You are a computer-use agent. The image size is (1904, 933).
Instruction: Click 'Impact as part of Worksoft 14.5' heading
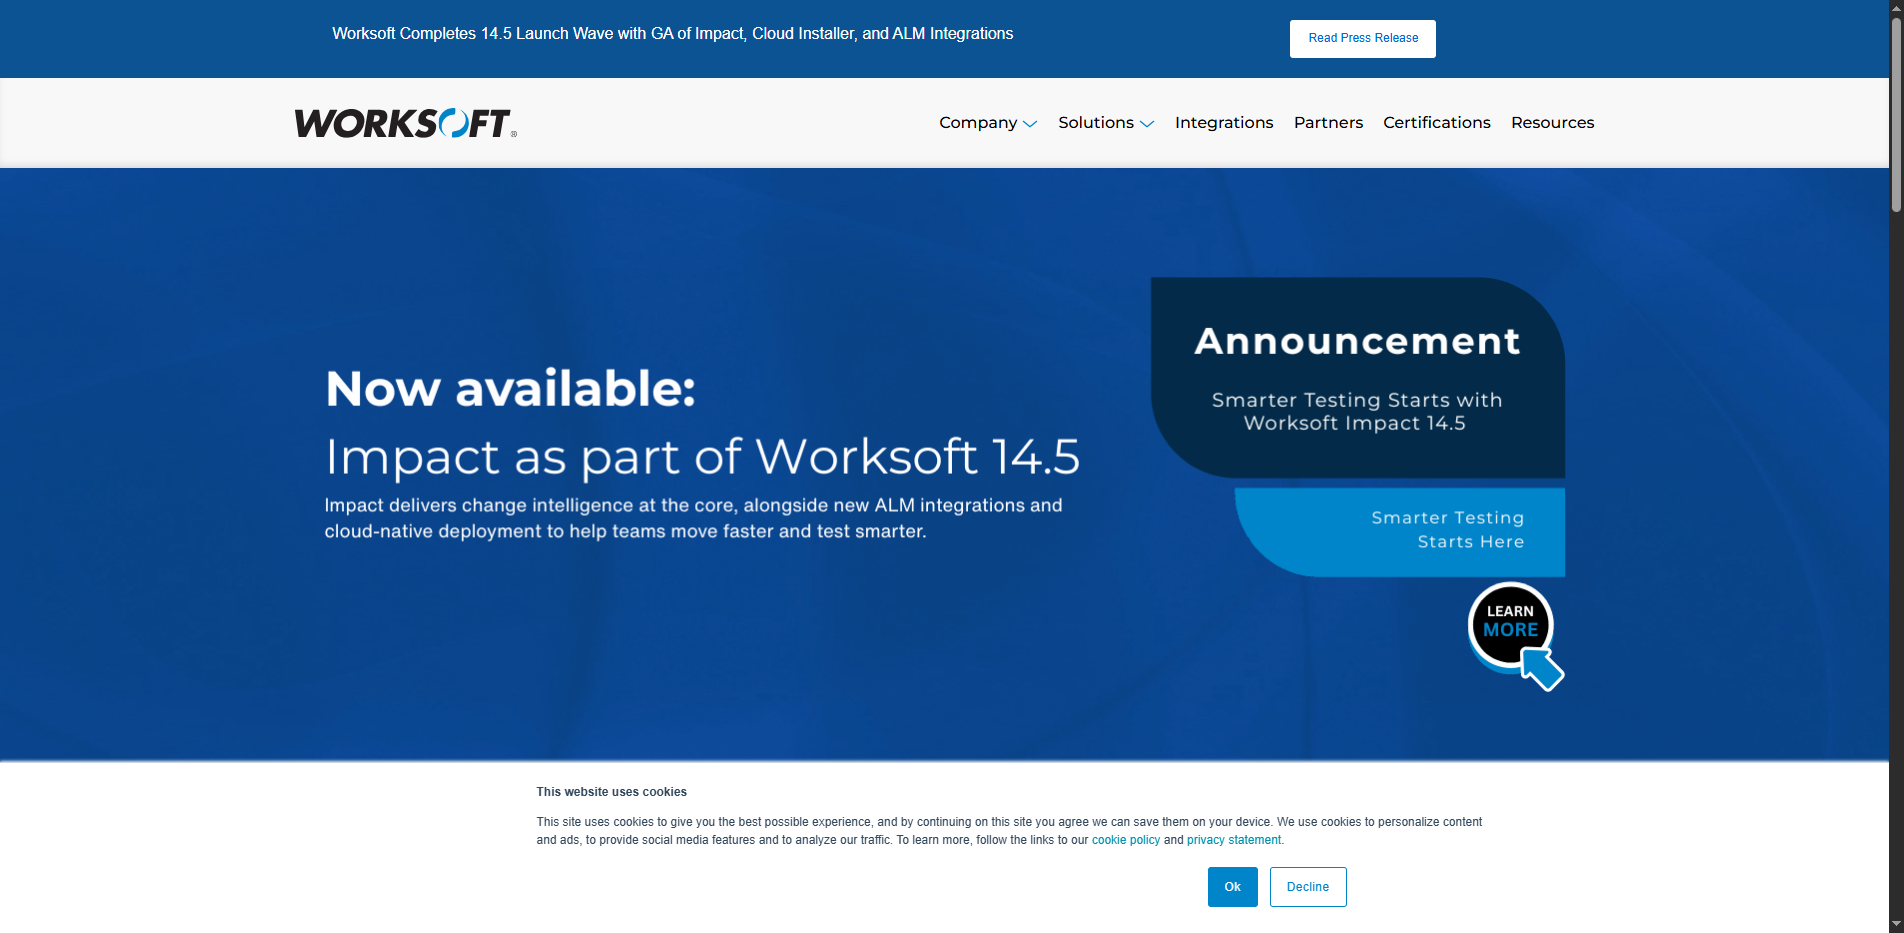[x=702, y=457]
